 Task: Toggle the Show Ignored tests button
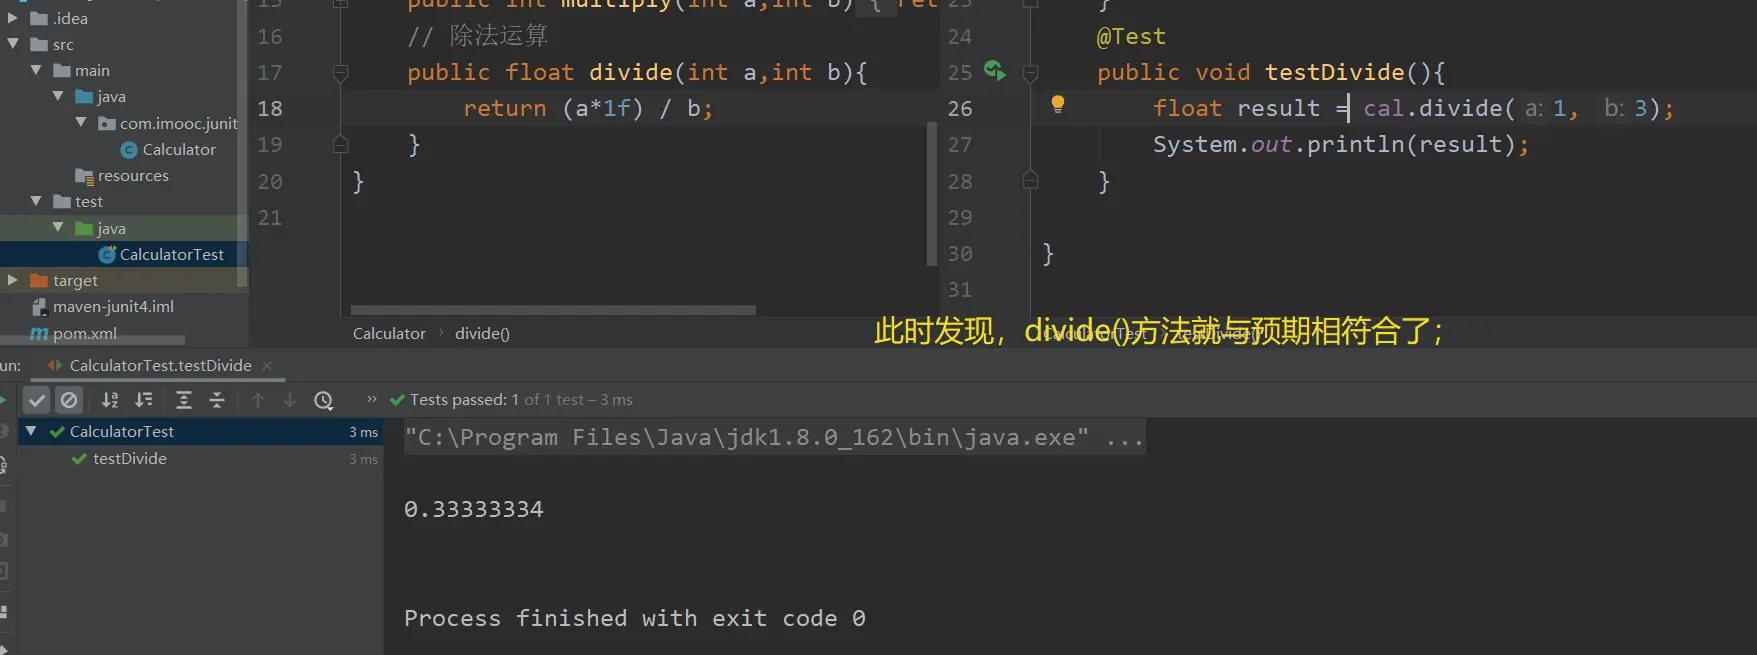69,400
